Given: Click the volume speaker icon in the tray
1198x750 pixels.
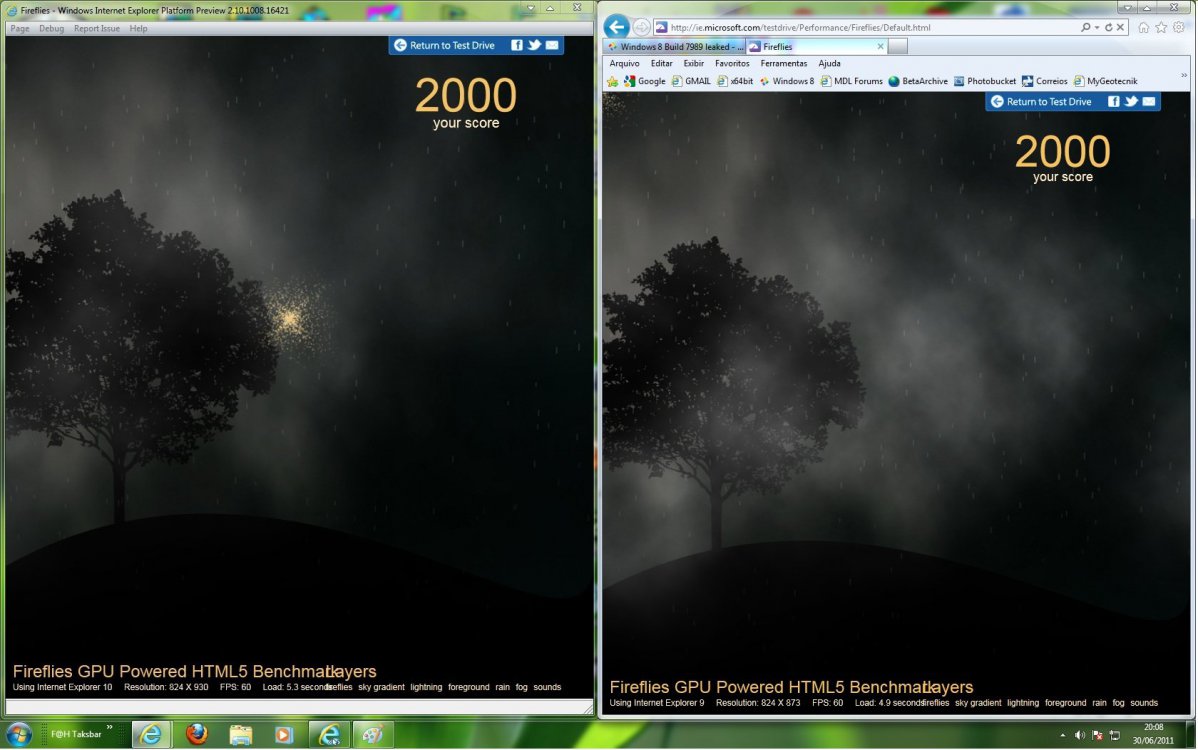Looking at the screenshot, I should (1080, 735).
